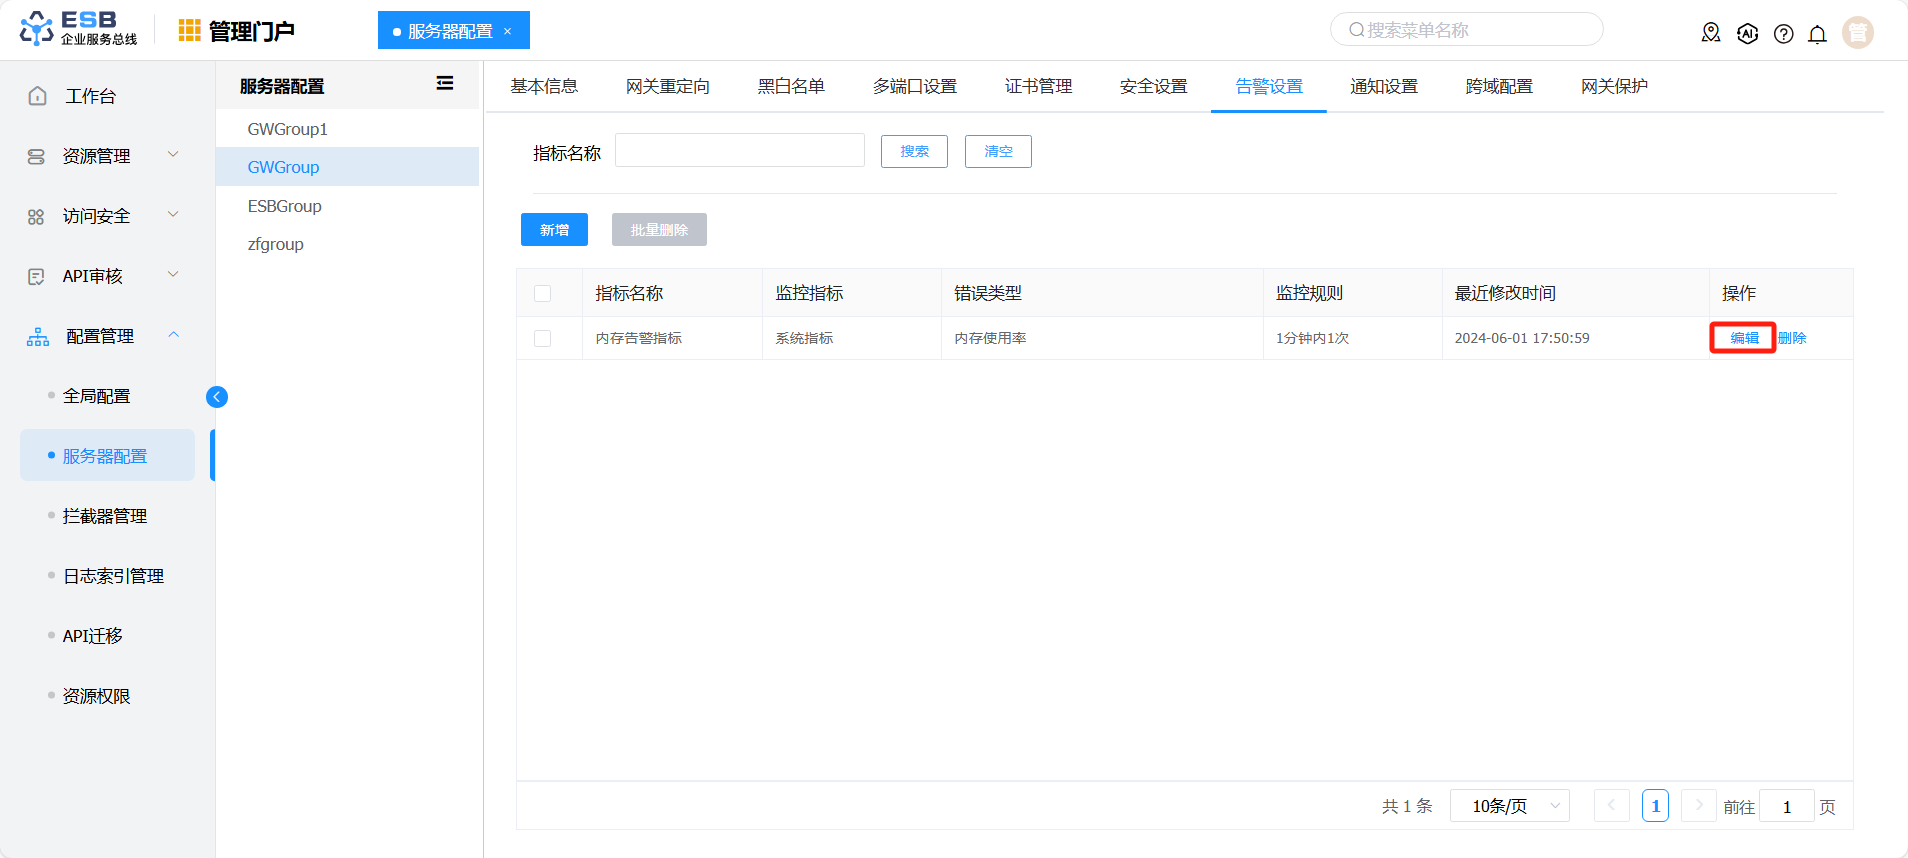1908x858 pixels.
Task: Switch to the 黑白名单 tab
Action: pyautogui.click(x=791, y=87)
